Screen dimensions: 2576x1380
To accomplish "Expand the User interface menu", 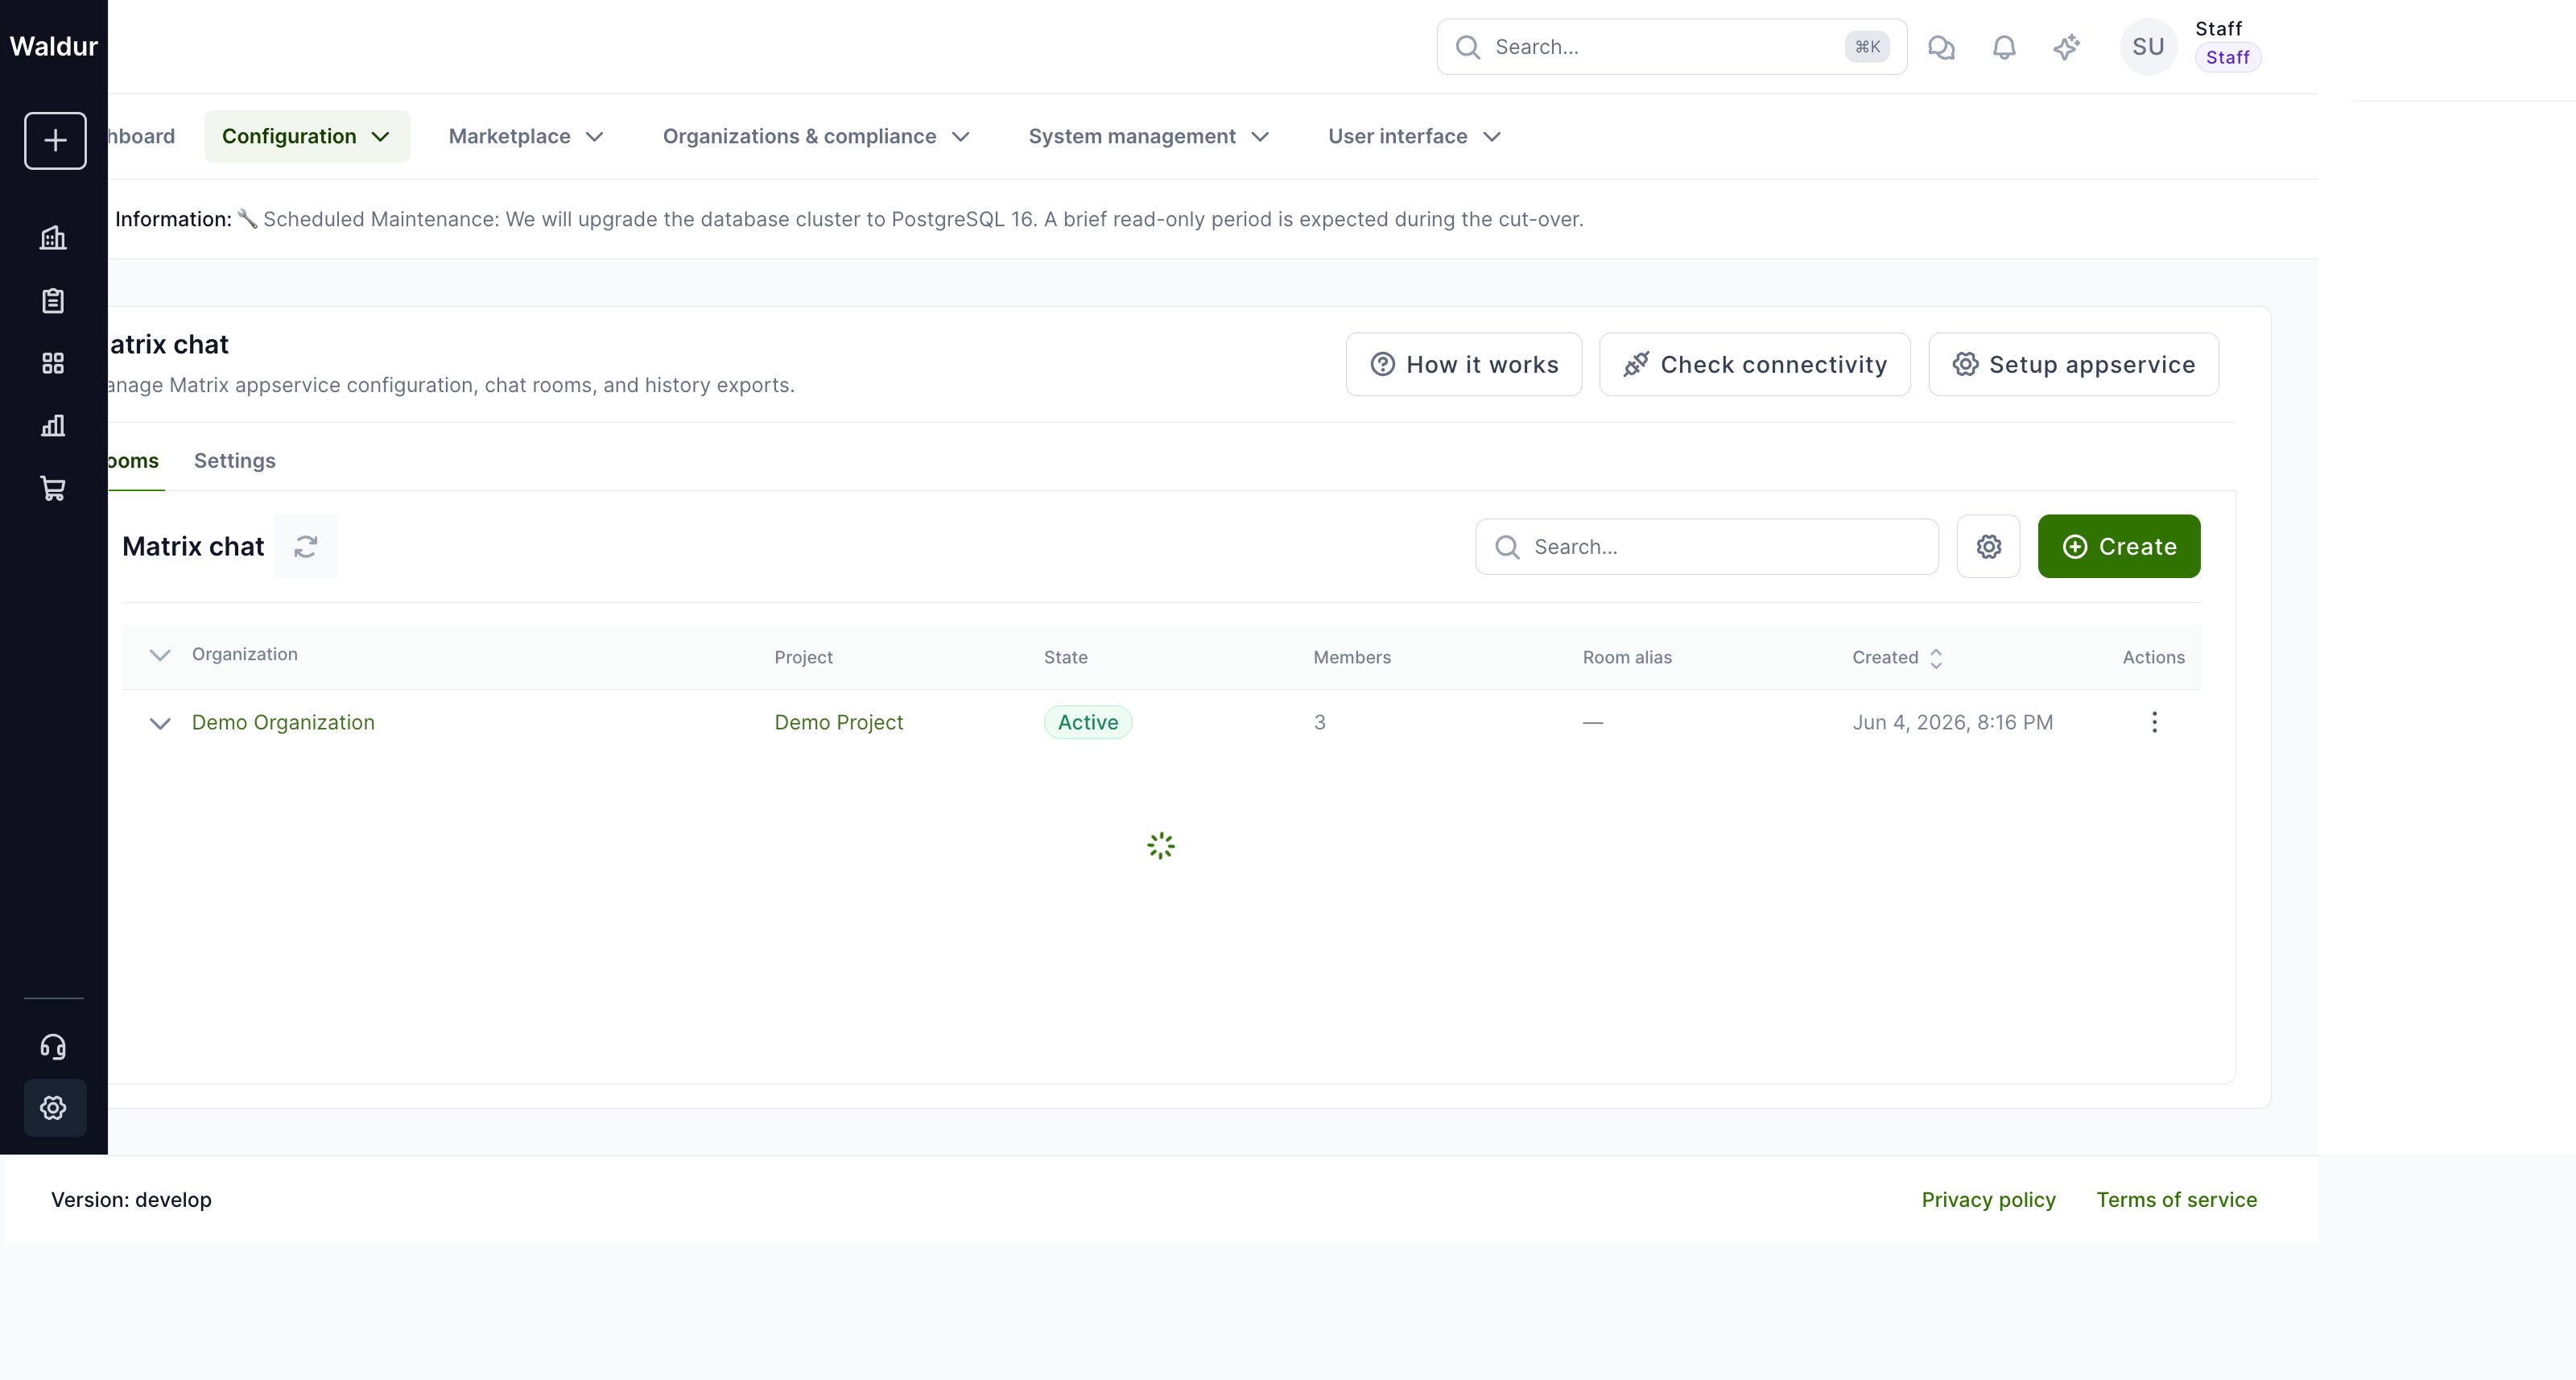I will tap(1415, 136).
